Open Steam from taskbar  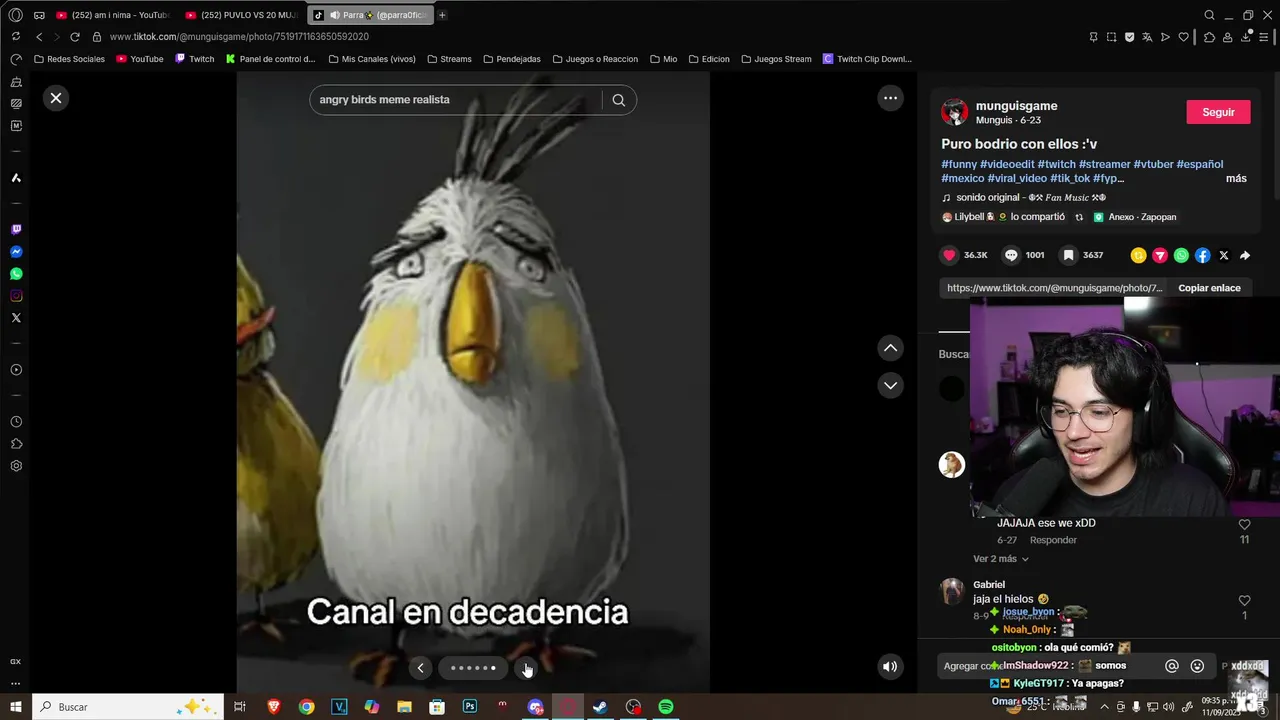[x=600, y=707]
